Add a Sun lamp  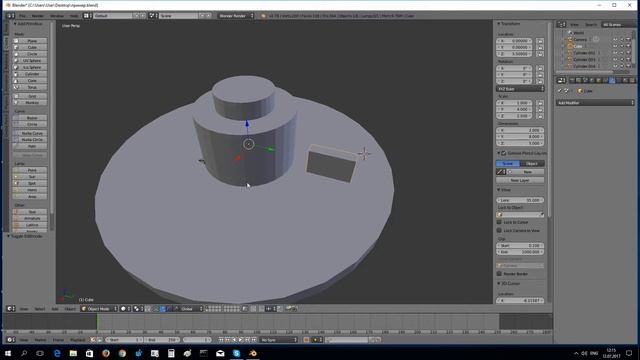[x=30, y=177]
